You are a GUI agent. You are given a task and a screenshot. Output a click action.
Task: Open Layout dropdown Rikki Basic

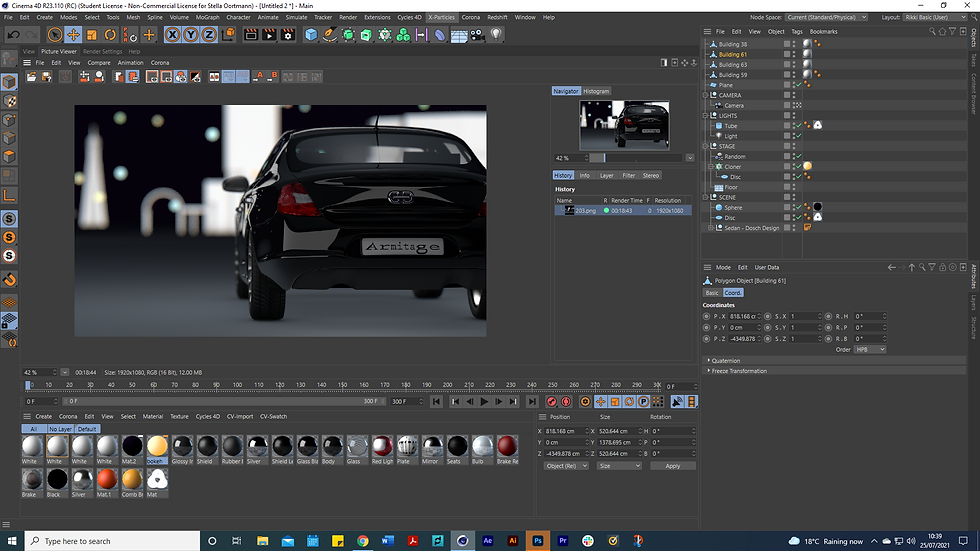[x=936, y=17]
